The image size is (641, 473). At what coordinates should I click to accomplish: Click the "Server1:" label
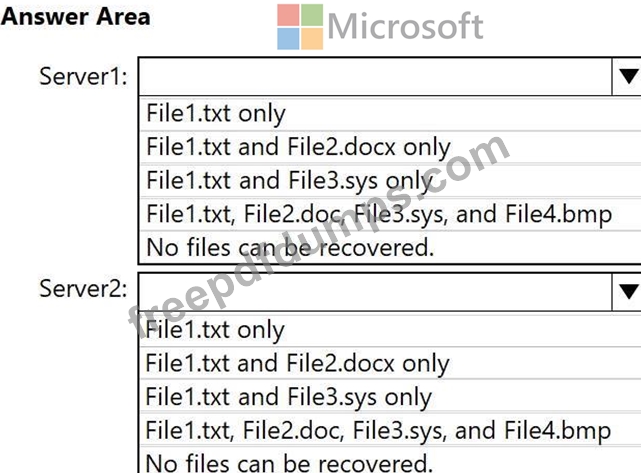click(83, 76)
